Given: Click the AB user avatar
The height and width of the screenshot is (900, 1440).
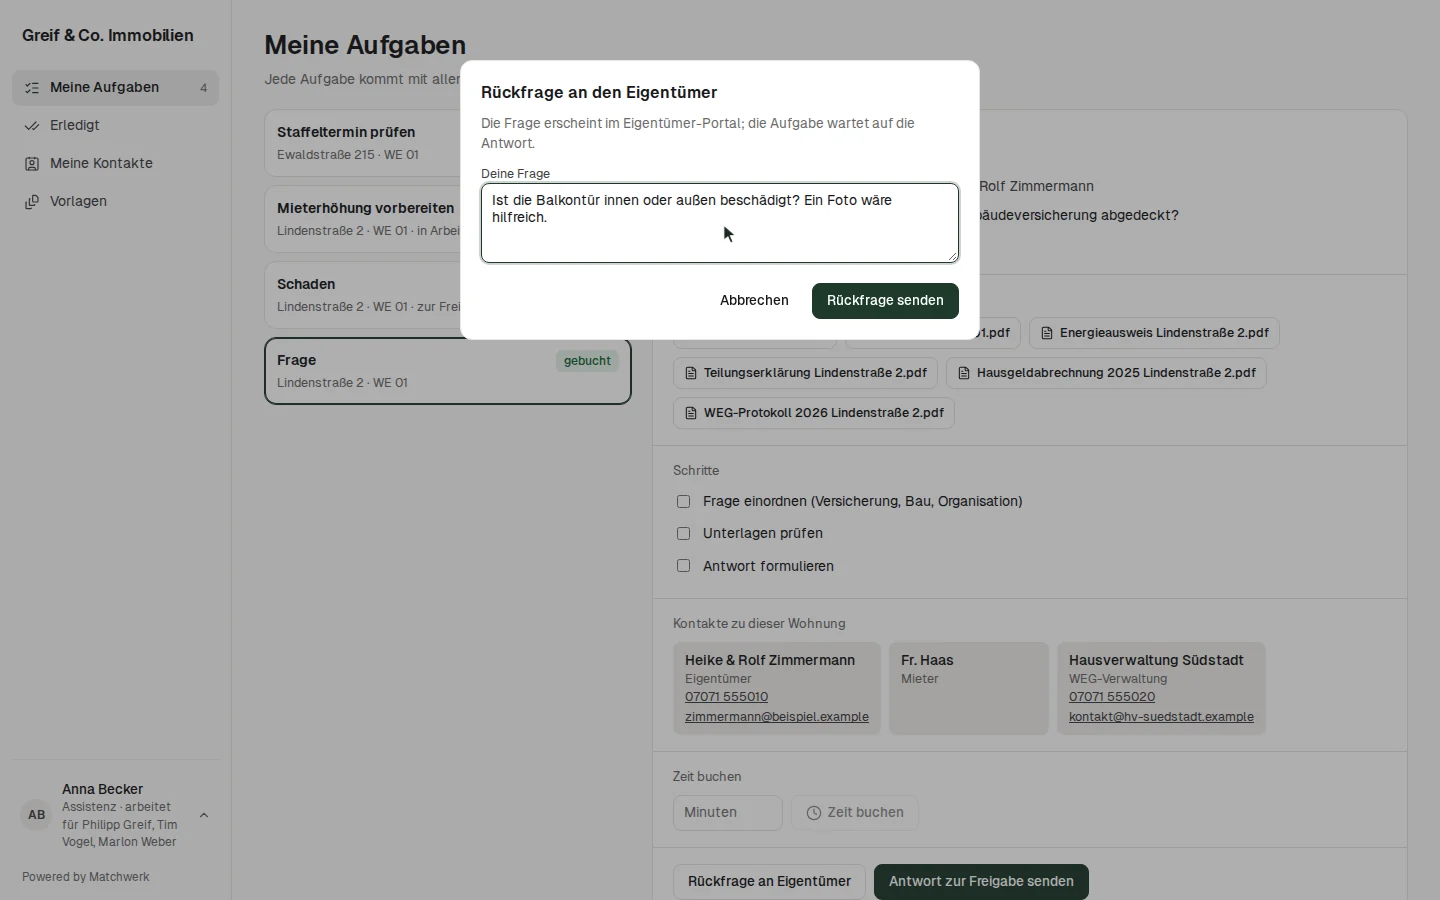Looking at the screenshot, I should [x=37, y=815].
